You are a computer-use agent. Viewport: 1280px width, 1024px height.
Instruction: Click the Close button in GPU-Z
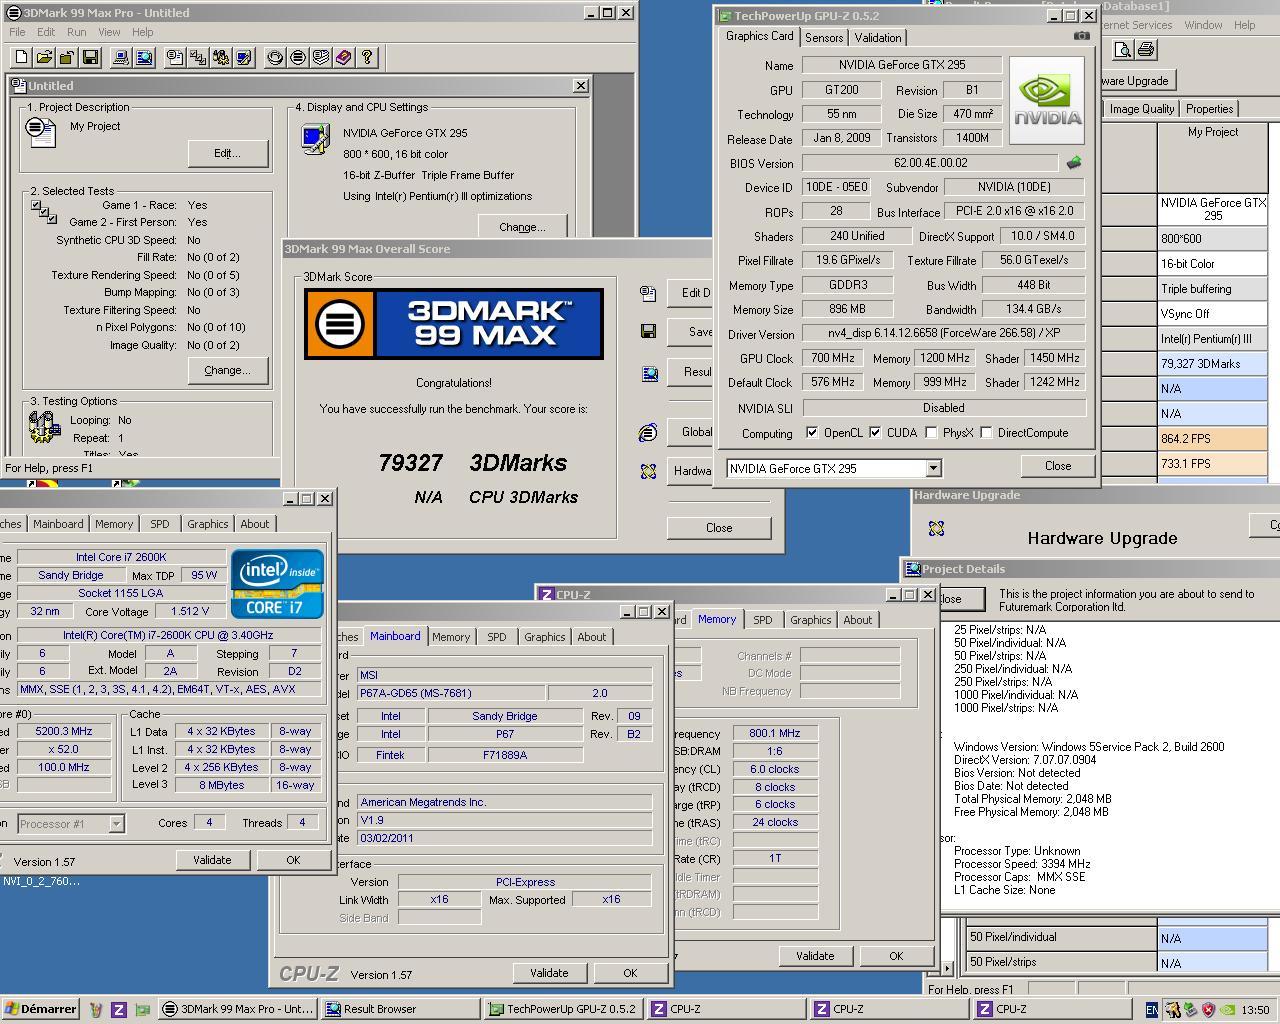point(1058,466)
